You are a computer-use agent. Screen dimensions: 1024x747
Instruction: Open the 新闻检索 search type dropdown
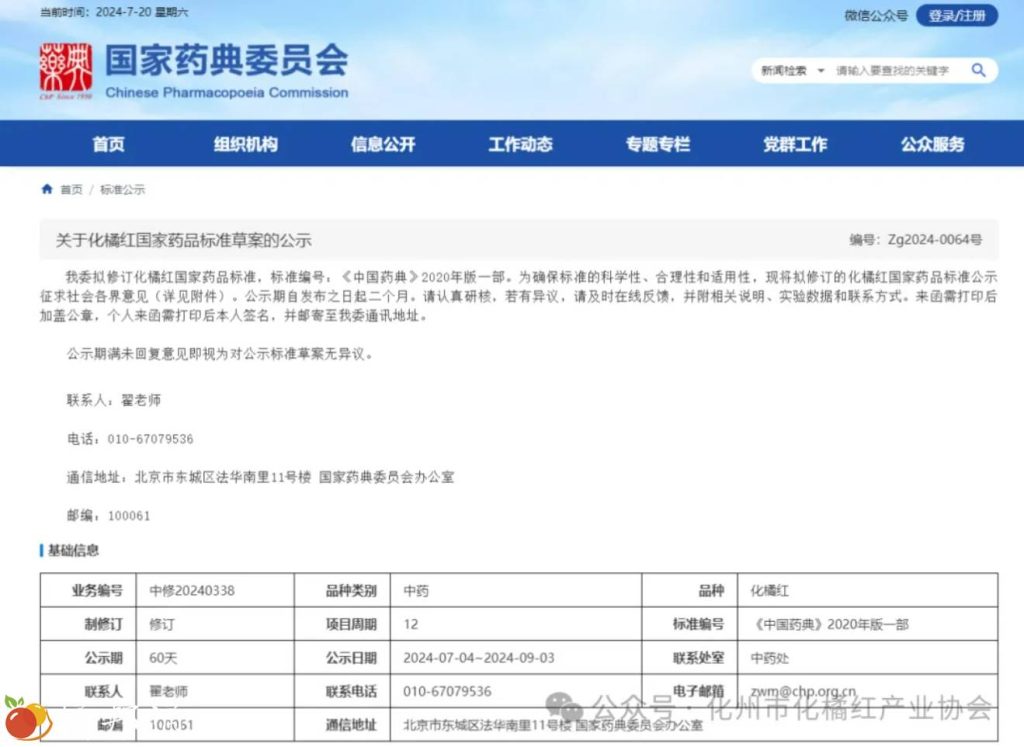pos(792,71)
